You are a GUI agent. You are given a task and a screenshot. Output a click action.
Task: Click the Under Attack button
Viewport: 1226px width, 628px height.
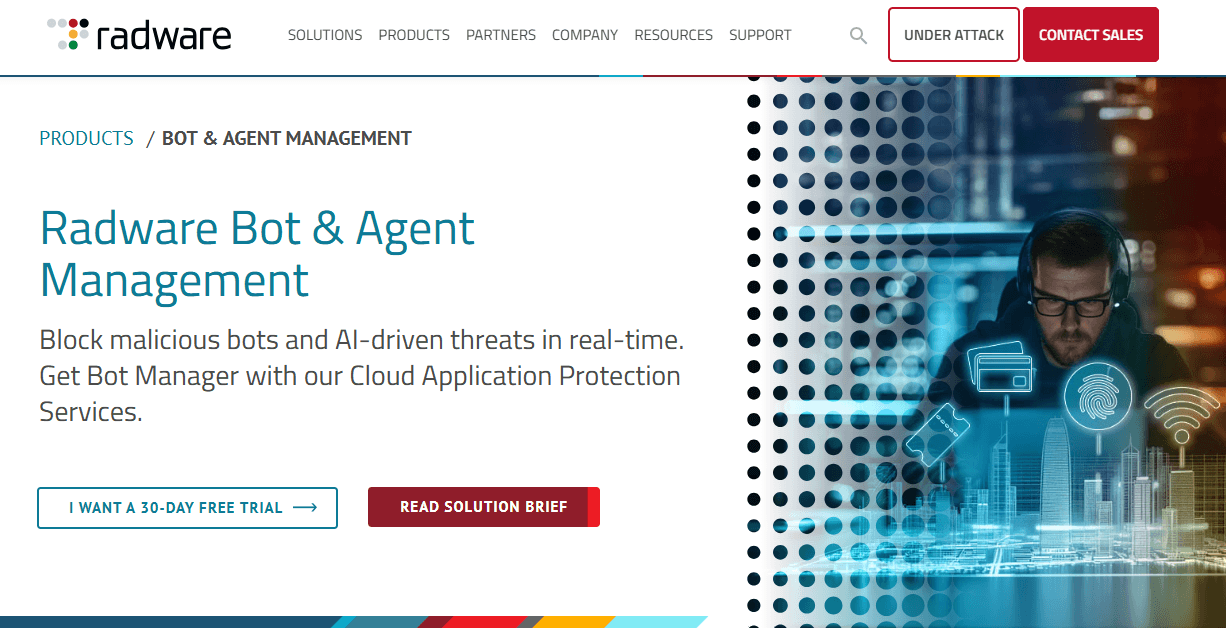(x=954, y=35)
